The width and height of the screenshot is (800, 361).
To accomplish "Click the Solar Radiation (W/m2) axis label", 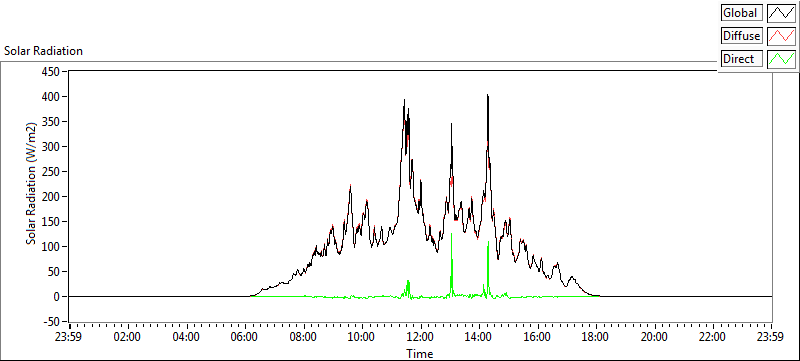I will 32,184.
